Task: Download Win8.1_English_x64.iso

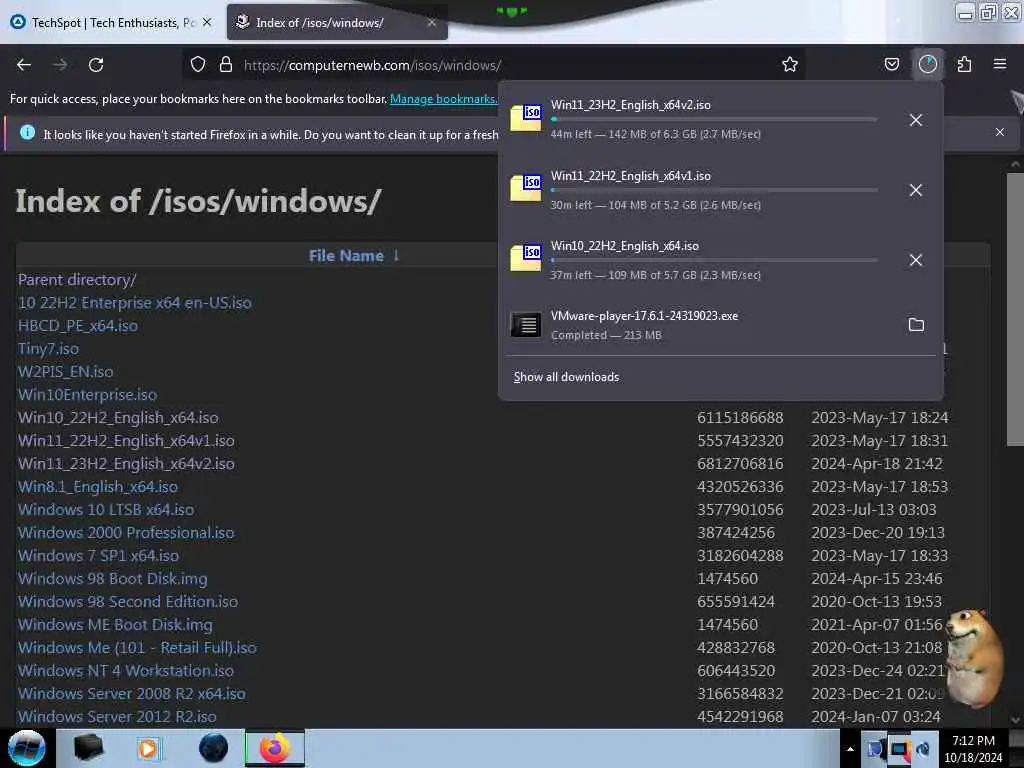Action: tap(97, 487)
